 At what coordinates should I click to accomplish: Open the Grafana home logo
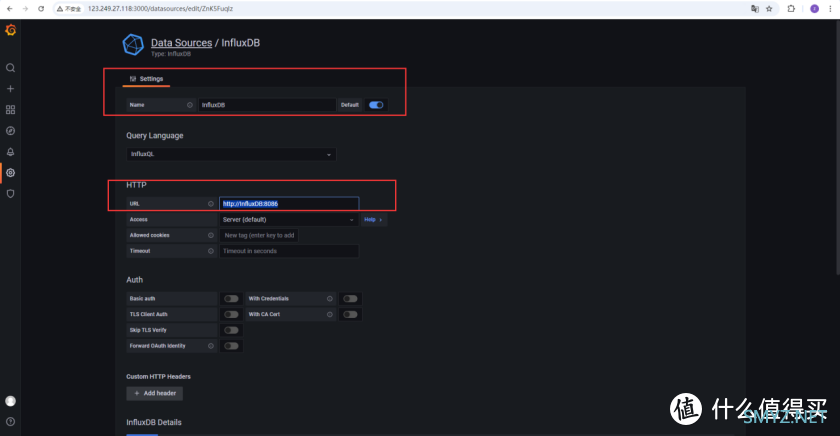[x=11, y=30]
